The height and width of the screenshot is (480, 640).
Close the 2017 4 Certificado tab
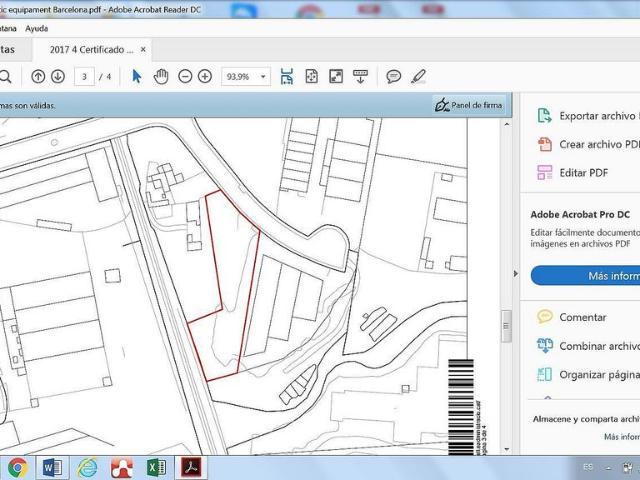click(143, 49)
